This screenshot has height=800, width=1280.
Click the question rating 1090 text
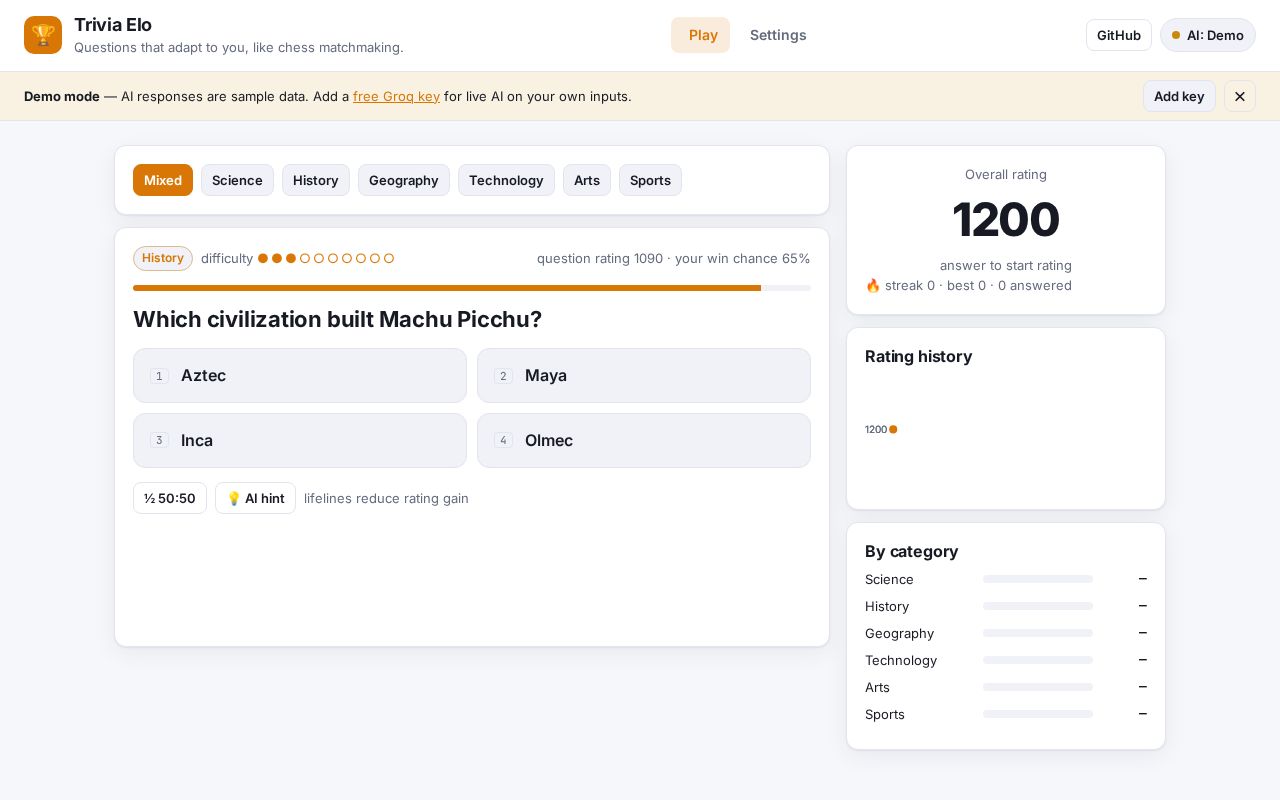600,258
